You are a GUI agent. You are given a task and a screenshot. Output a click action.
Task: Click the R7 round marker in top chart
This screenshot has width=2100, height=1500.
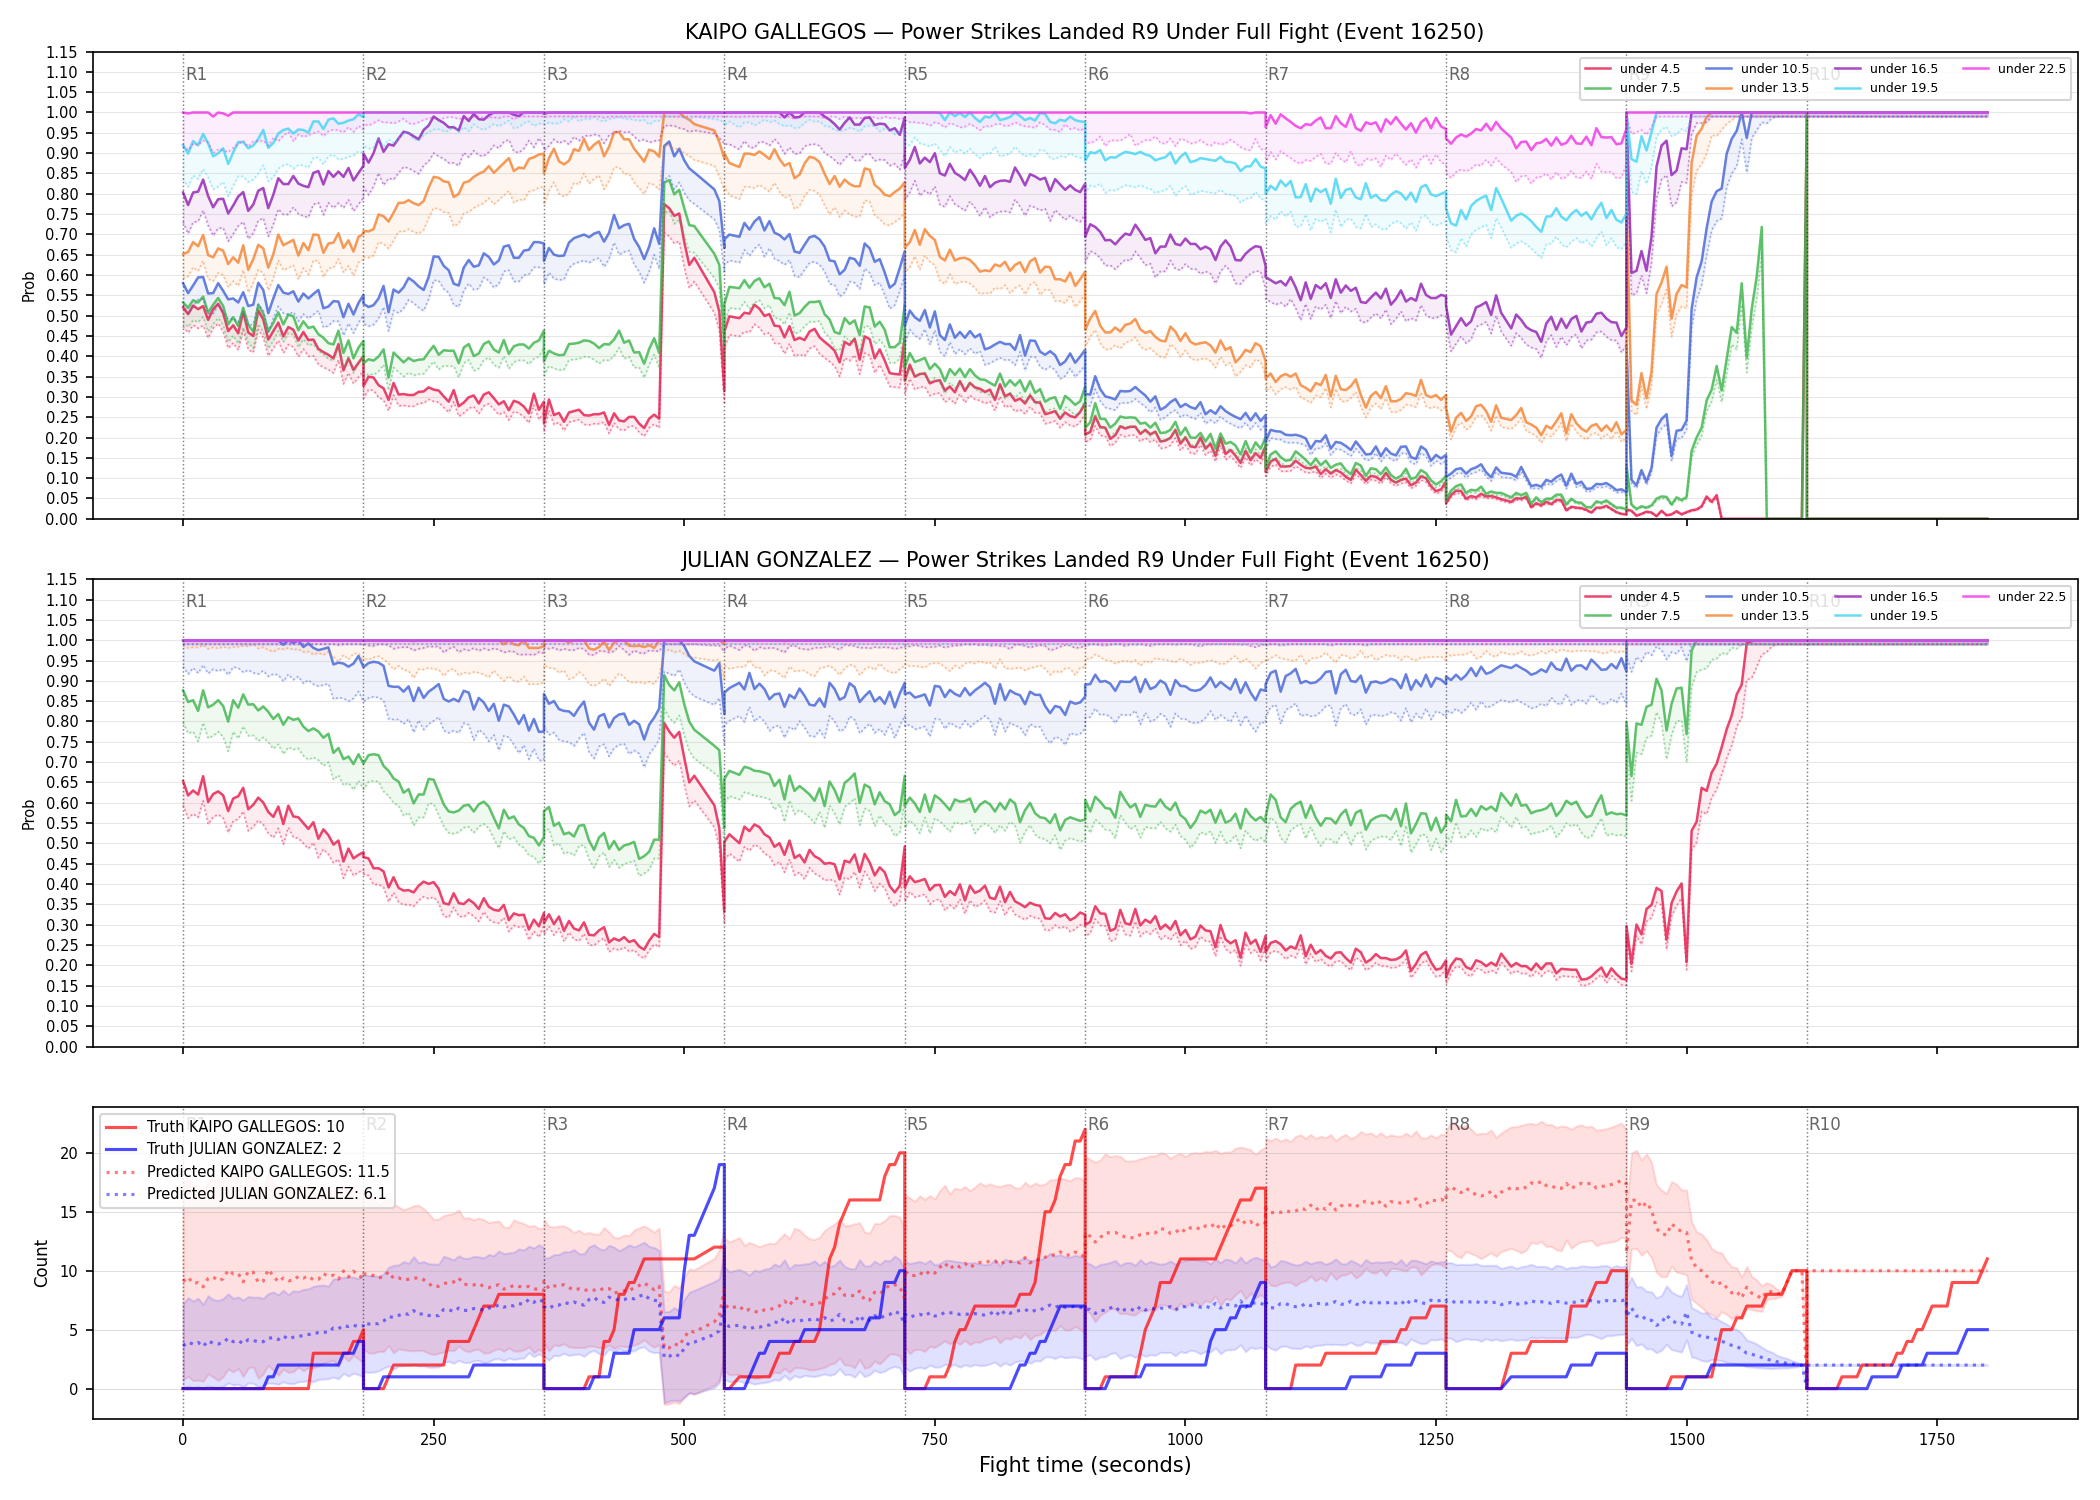tap(1278, 74)
